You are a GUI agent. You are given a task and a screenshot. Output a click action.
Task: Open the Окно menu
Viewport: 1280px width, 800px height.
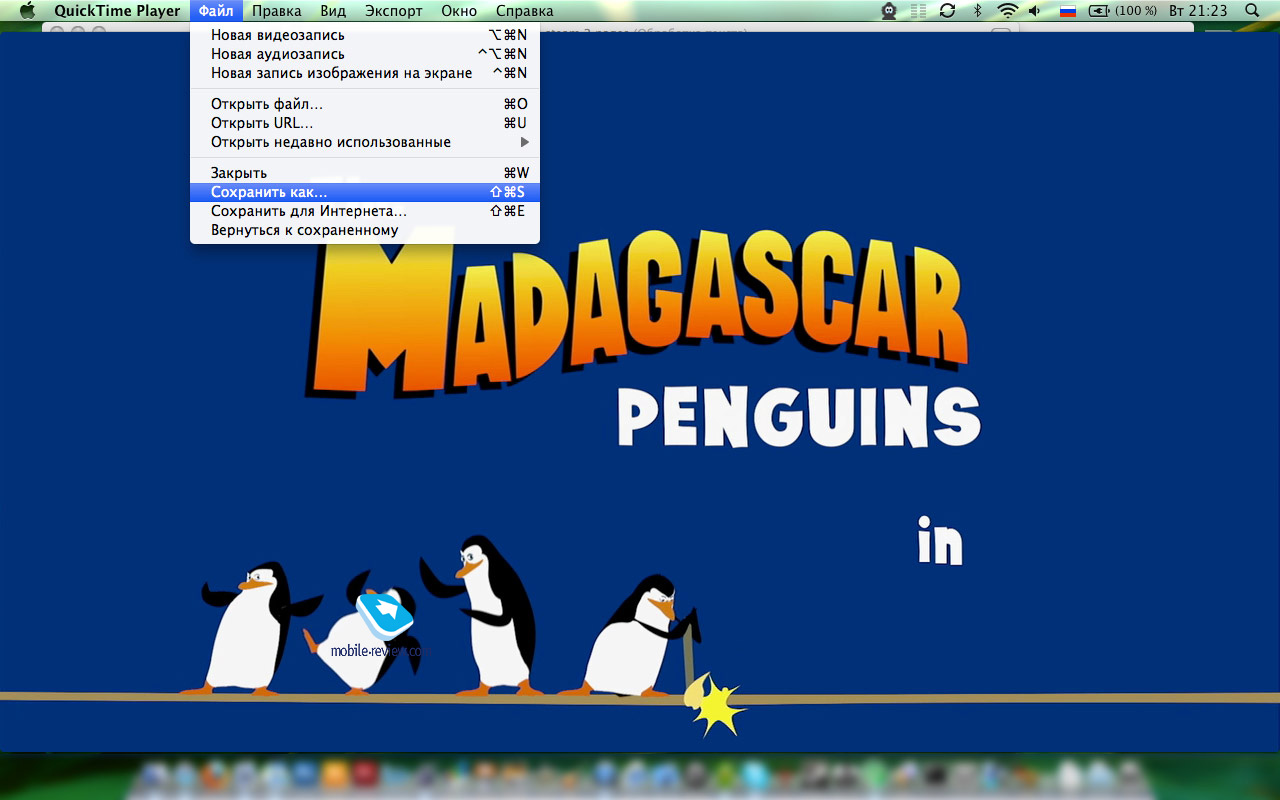pyautogui.click(x=459, y=11)
